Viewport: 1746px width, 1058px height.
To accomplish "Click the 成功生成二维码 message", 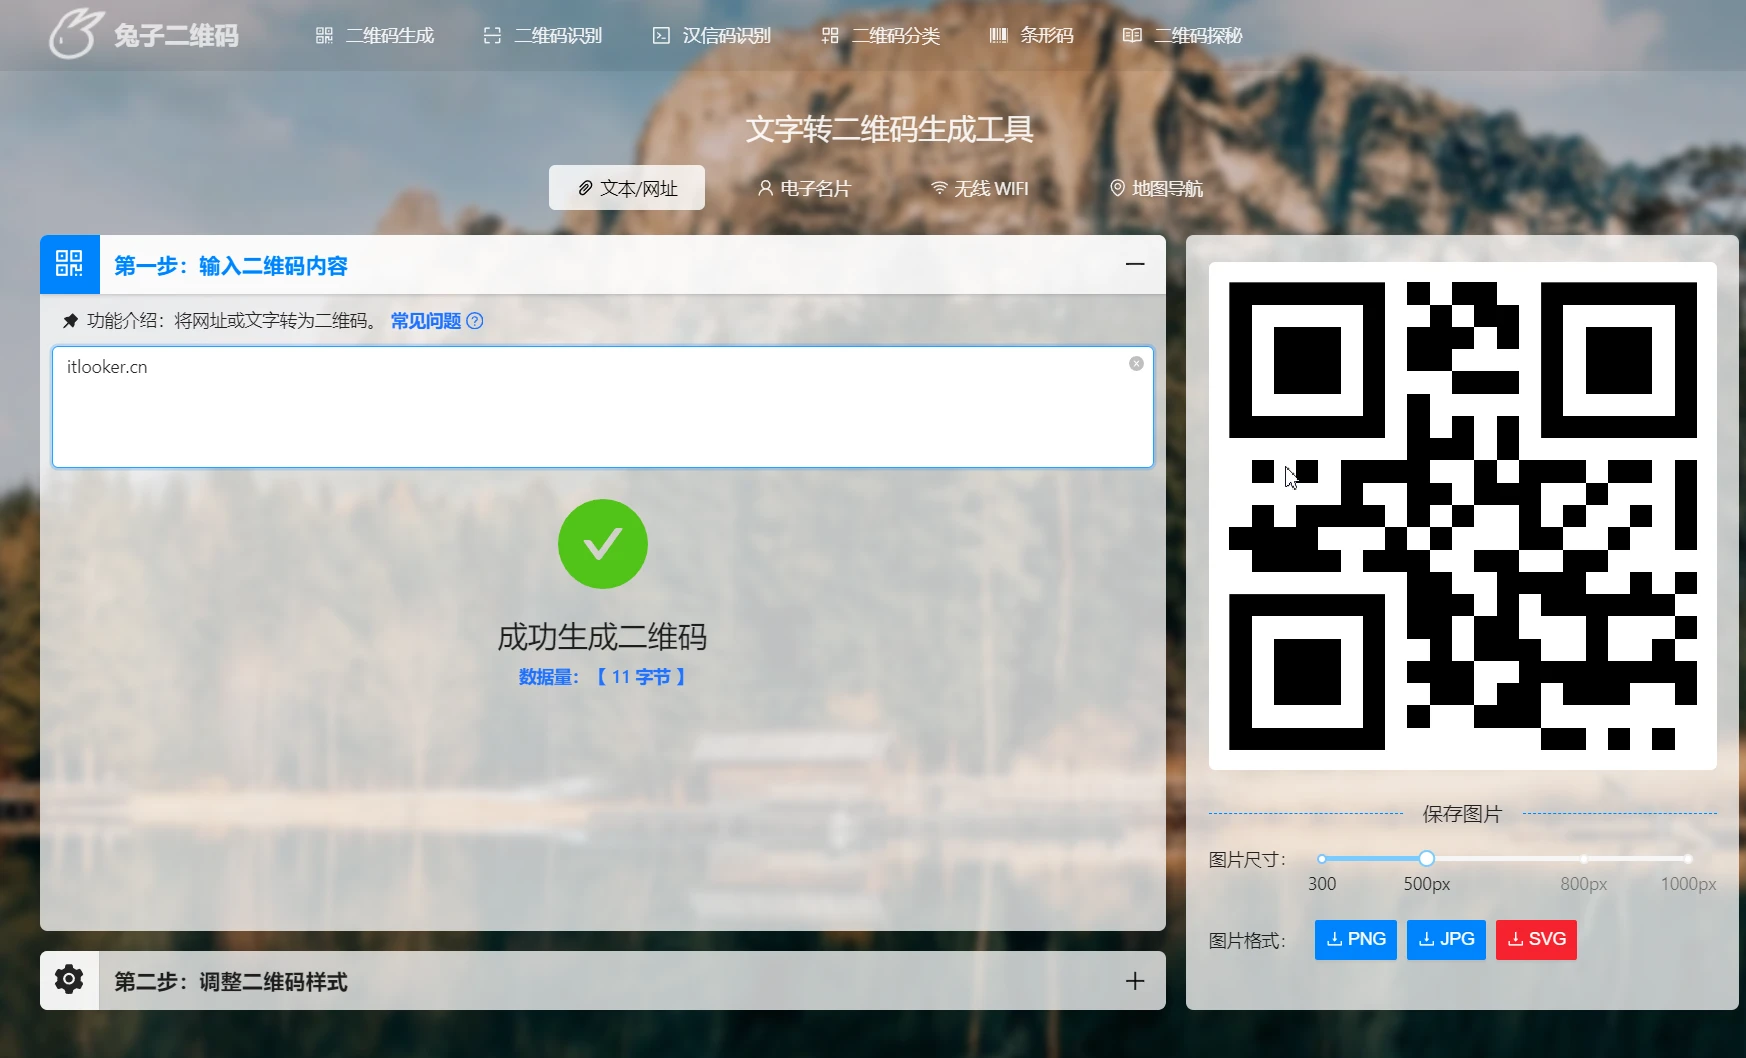I will 602,637.
